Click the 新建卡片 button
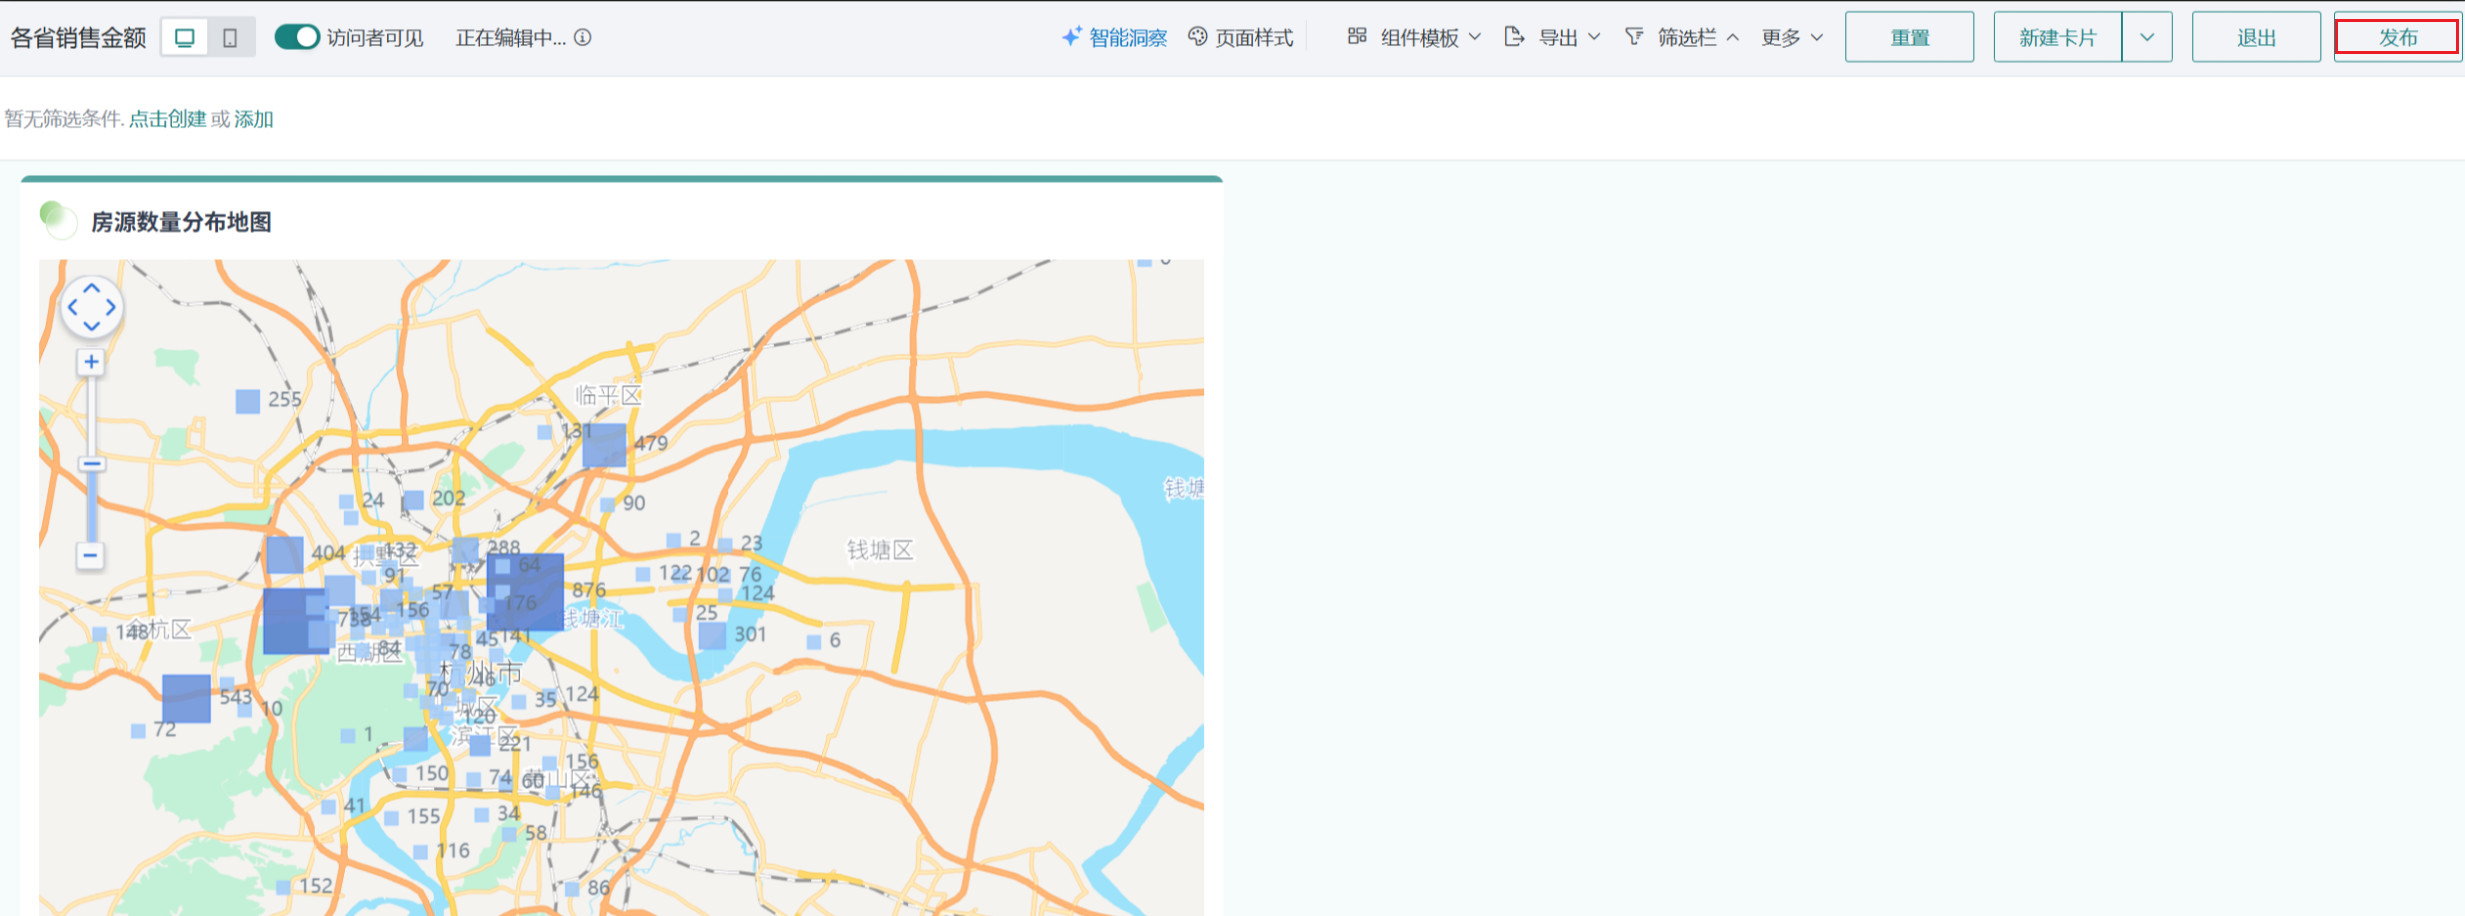This screenshot has height=916, width=2465. (2057, 38)
